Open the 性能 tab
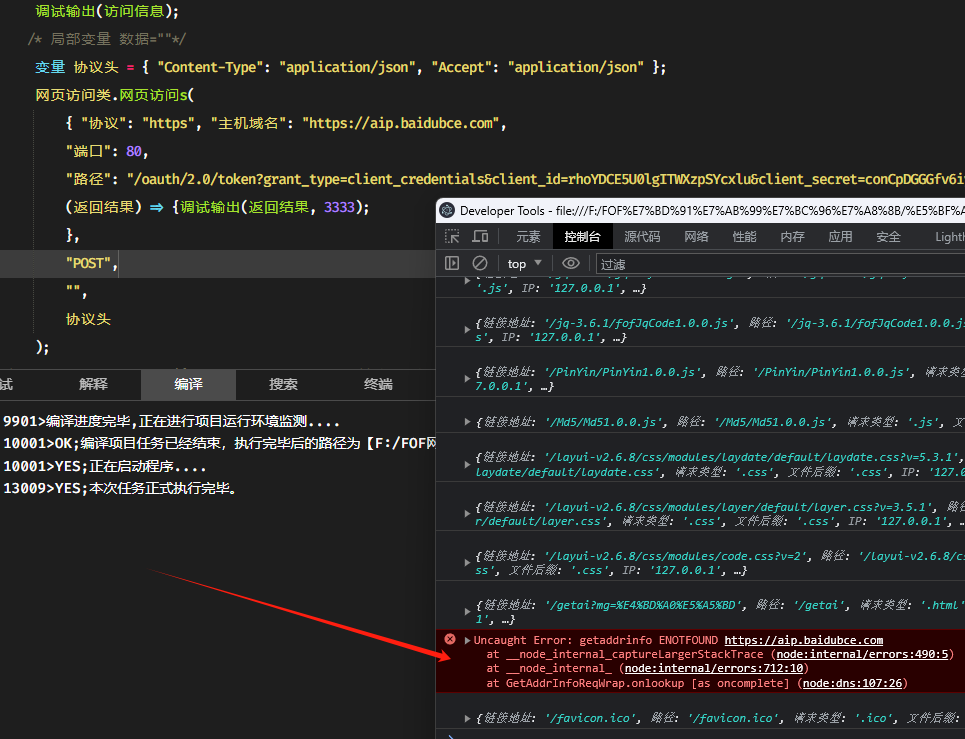 (x=744, y=236)
